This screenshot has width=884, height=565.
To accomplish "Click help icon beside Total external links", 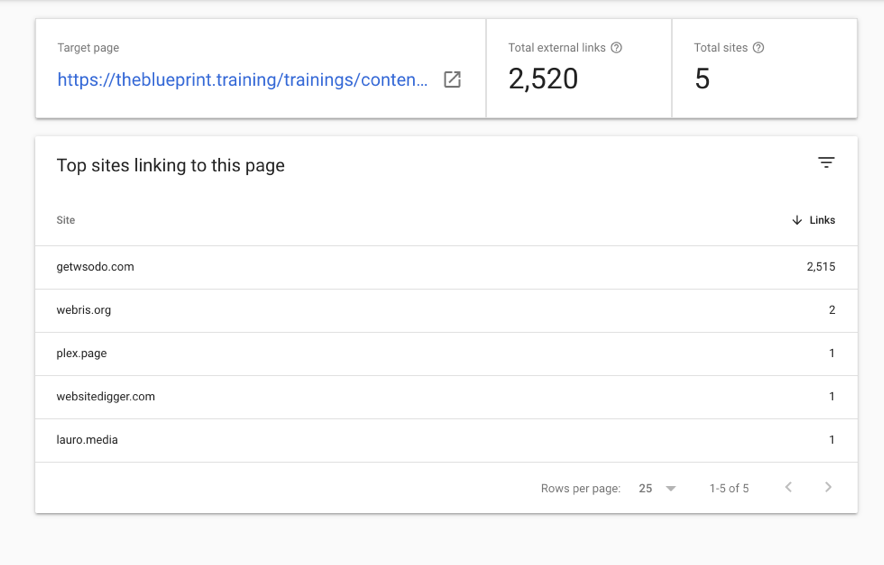I will pos(616,48).
